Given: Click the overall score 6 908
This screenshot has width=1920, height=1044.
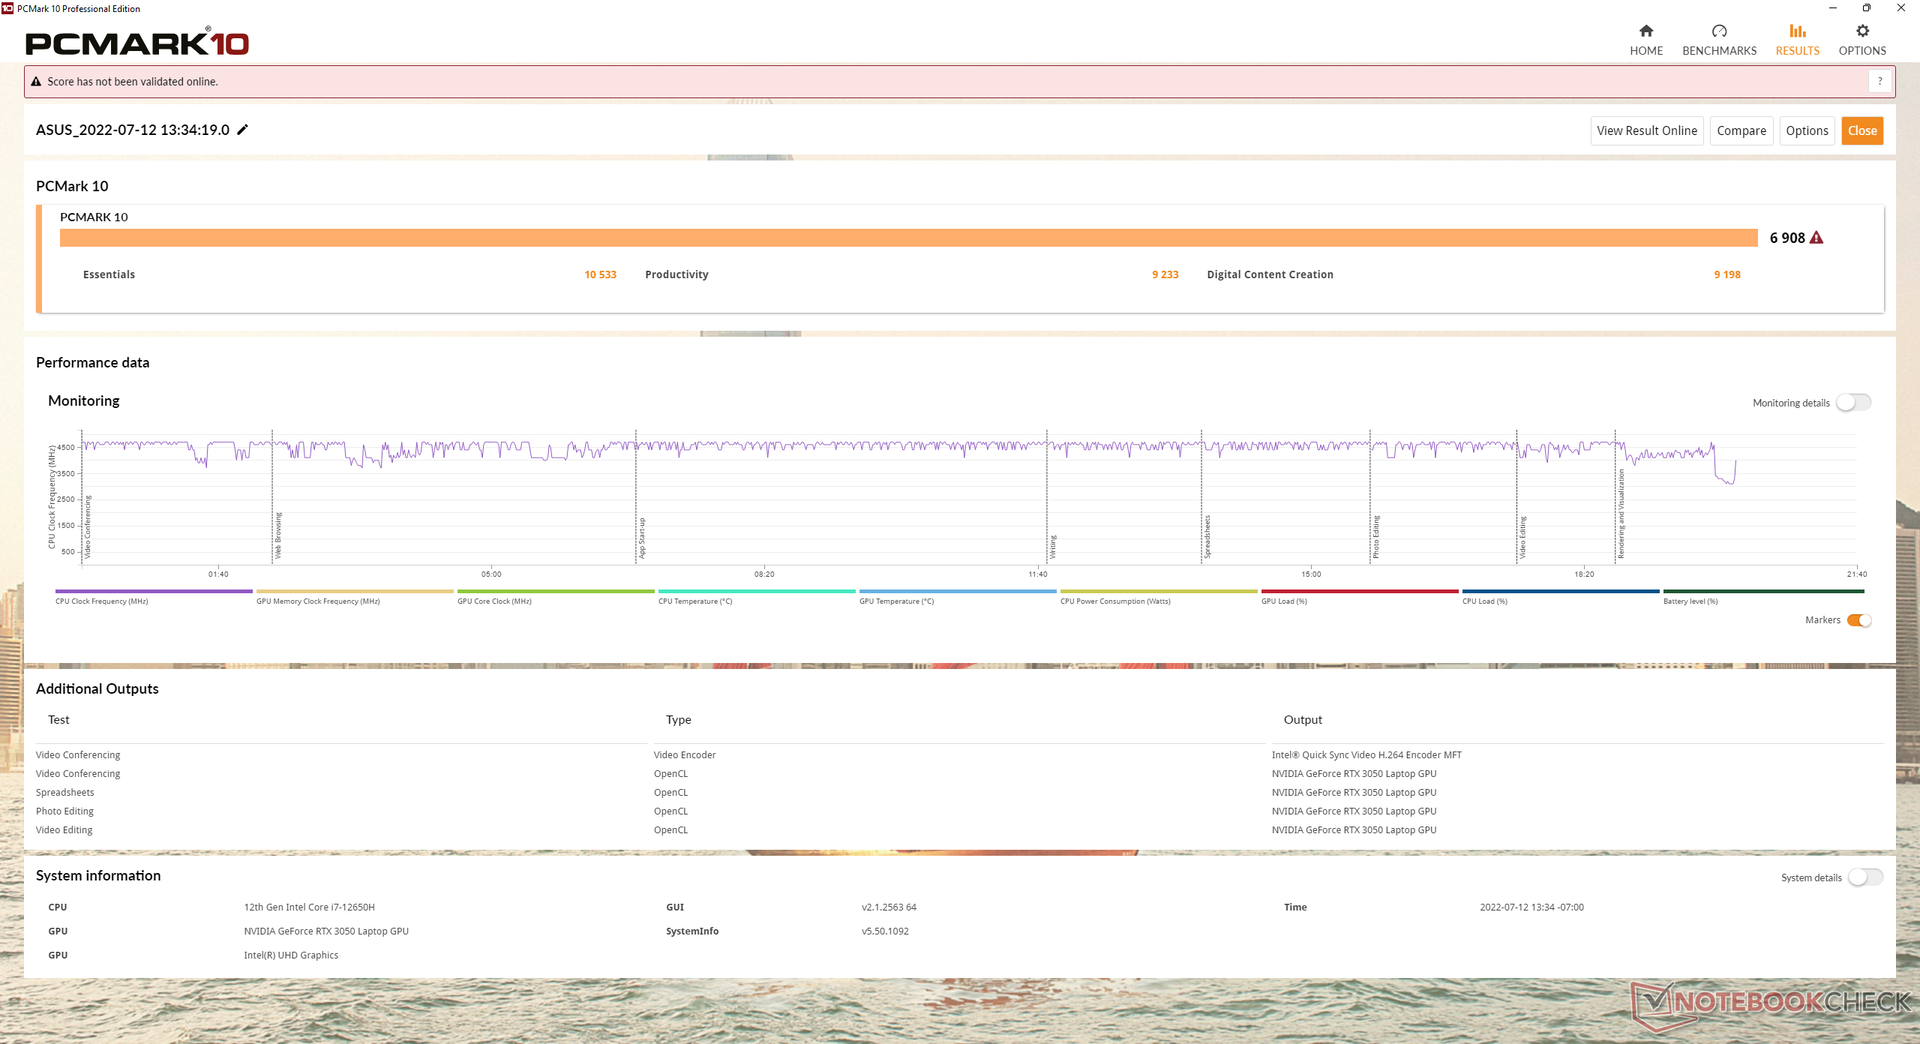Looking at the screenshot, I should [1787, 238].
